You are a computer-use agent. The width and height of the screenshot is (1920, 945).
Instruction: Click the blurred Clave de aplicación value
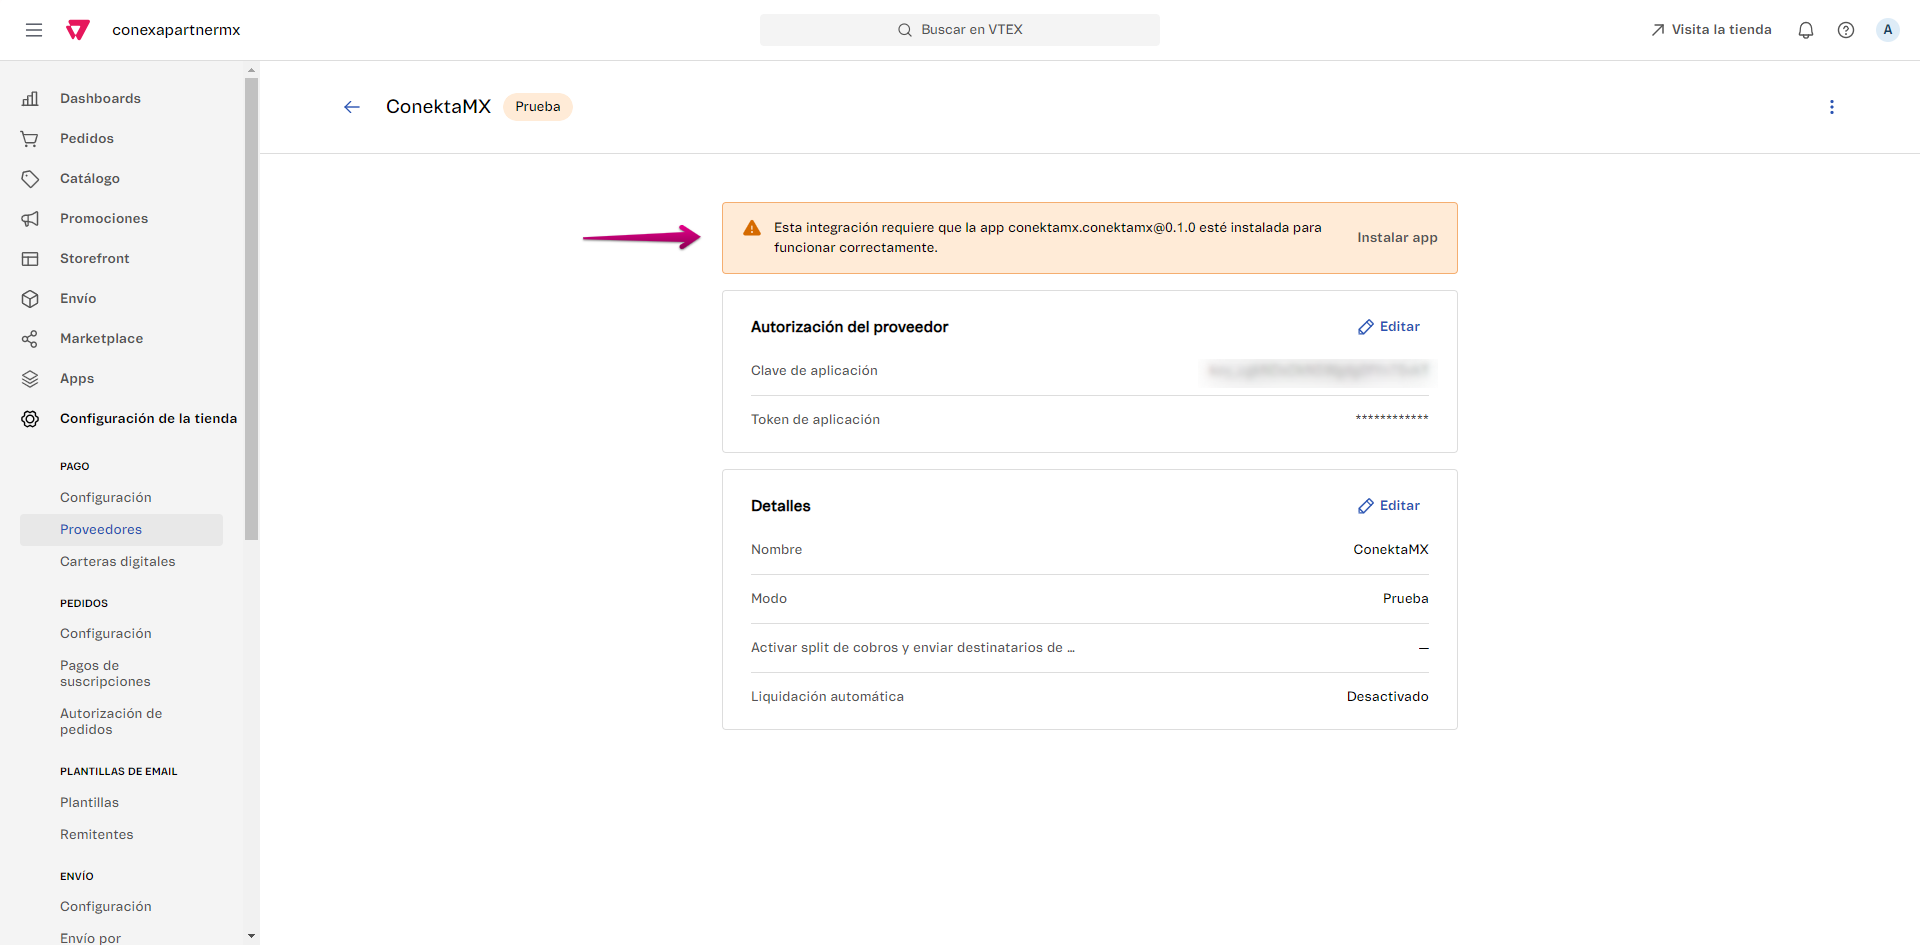(x=1318, y=371)
